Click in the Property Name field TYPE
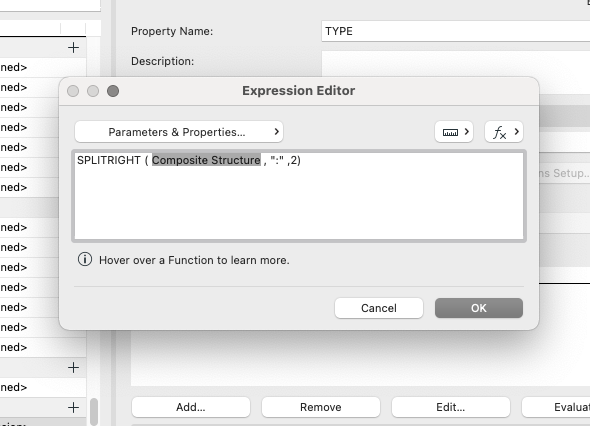This screenshot has width=590, height=426. click(455, 31)
